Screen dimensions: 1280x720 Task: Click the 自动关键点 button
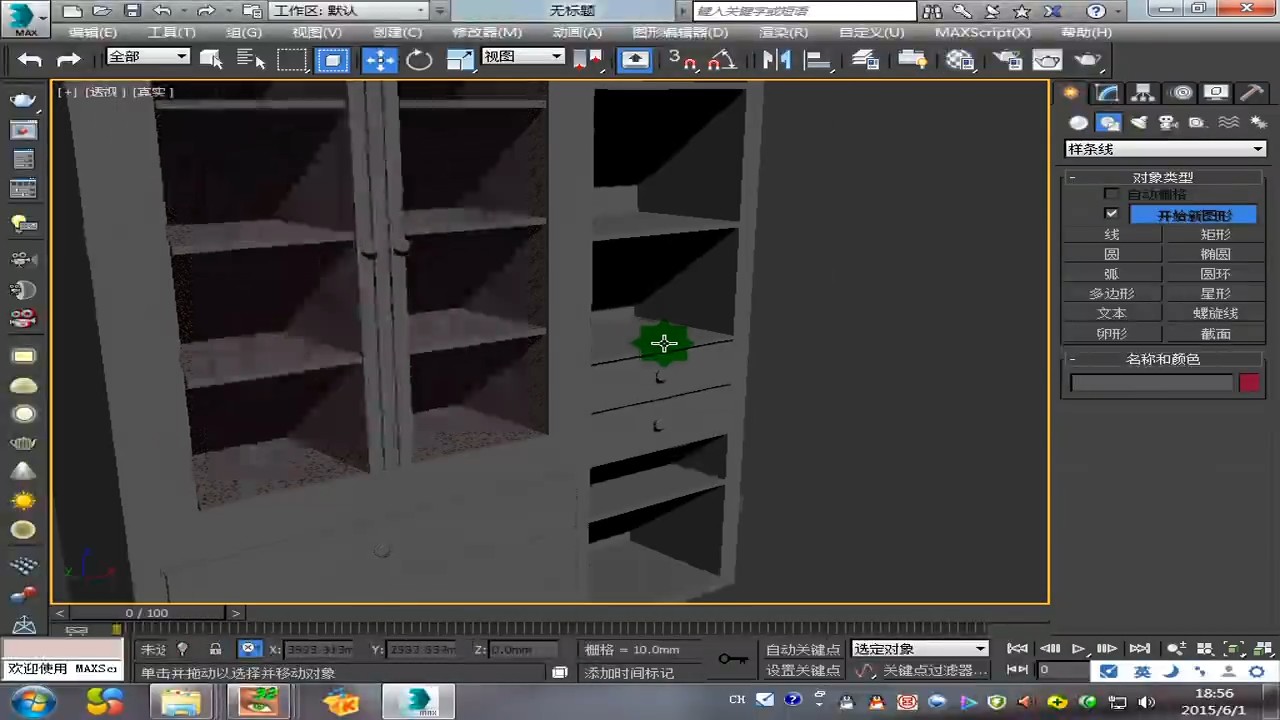[x=803, y=649]
